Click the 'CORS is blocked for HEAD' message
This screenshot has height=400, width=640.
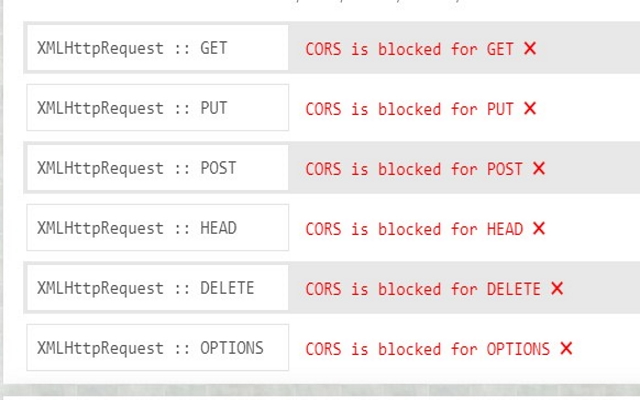click(414, 228)
